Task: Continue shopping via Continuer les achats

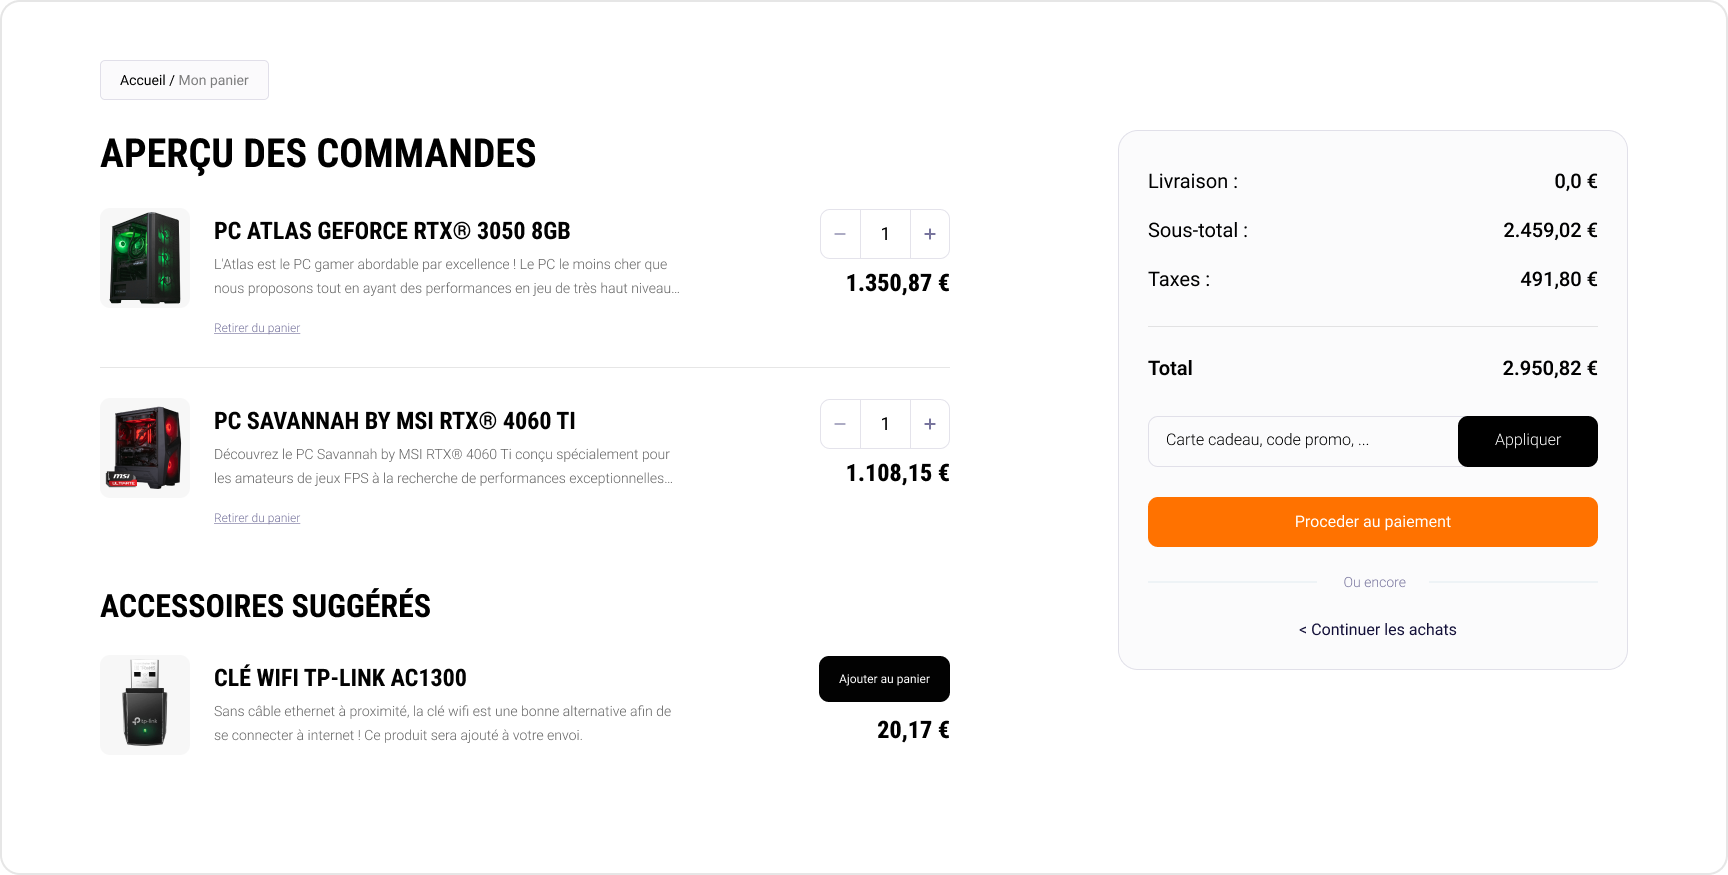Action: coord(1377,630)
